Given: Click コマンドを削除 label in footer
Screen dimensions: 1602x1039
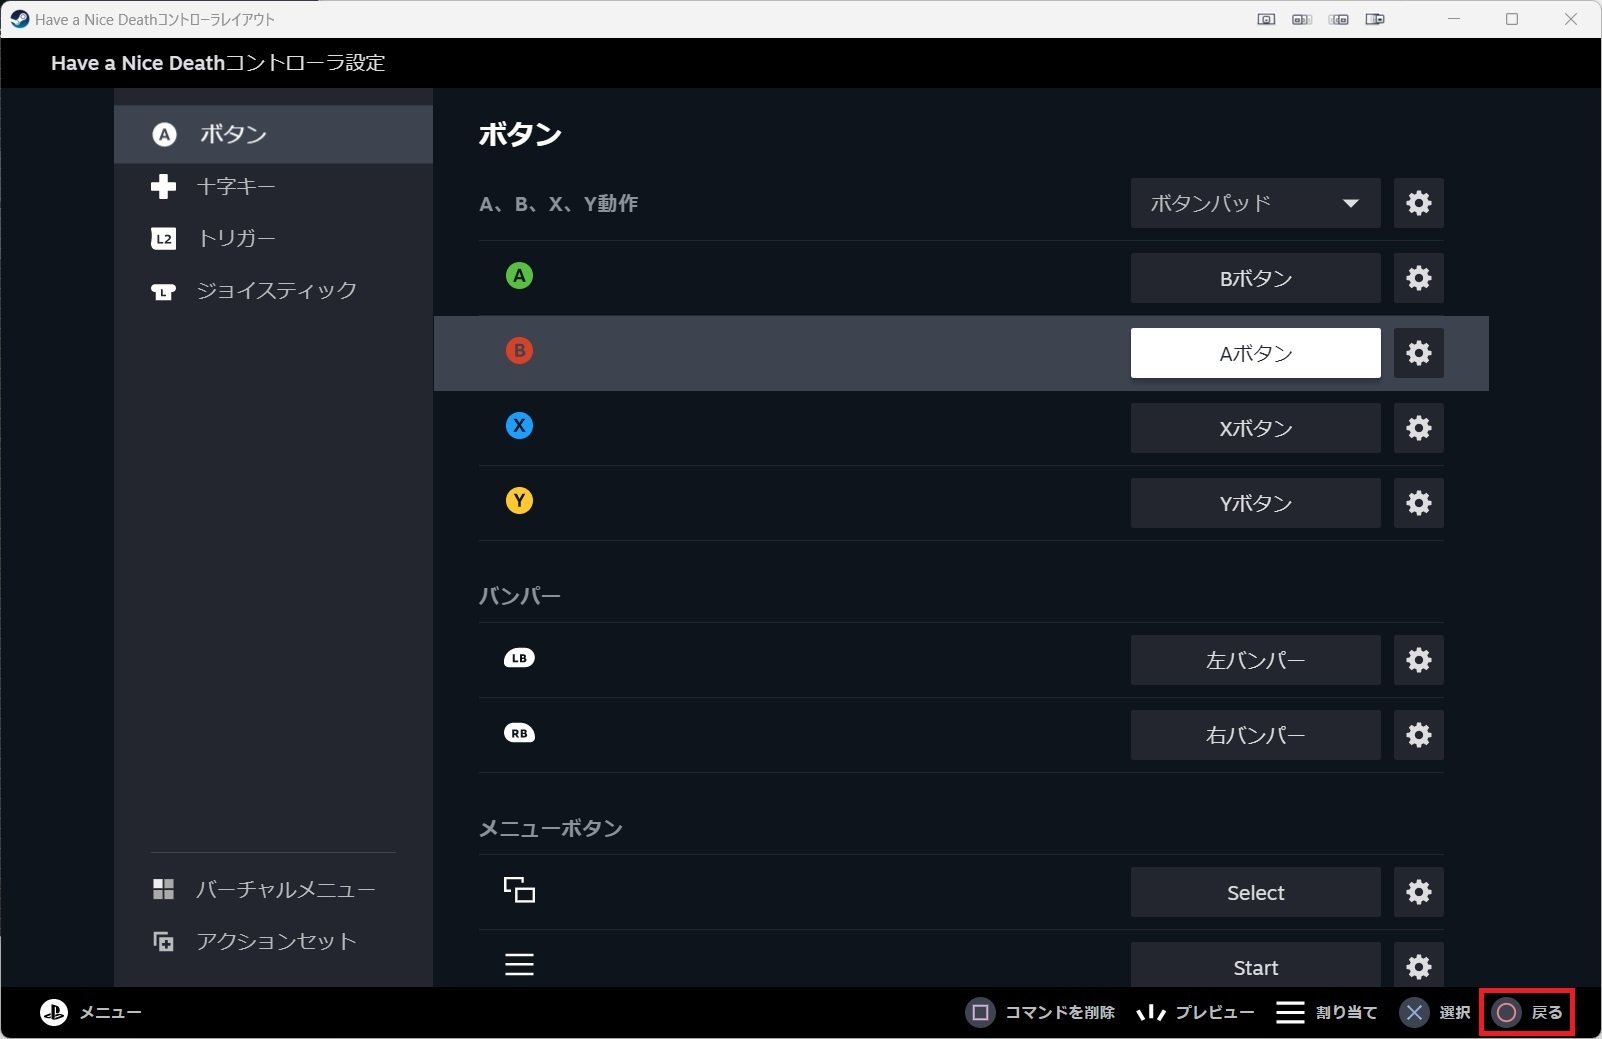Looking at the screenshot, I should (x=1059, y=1013).
